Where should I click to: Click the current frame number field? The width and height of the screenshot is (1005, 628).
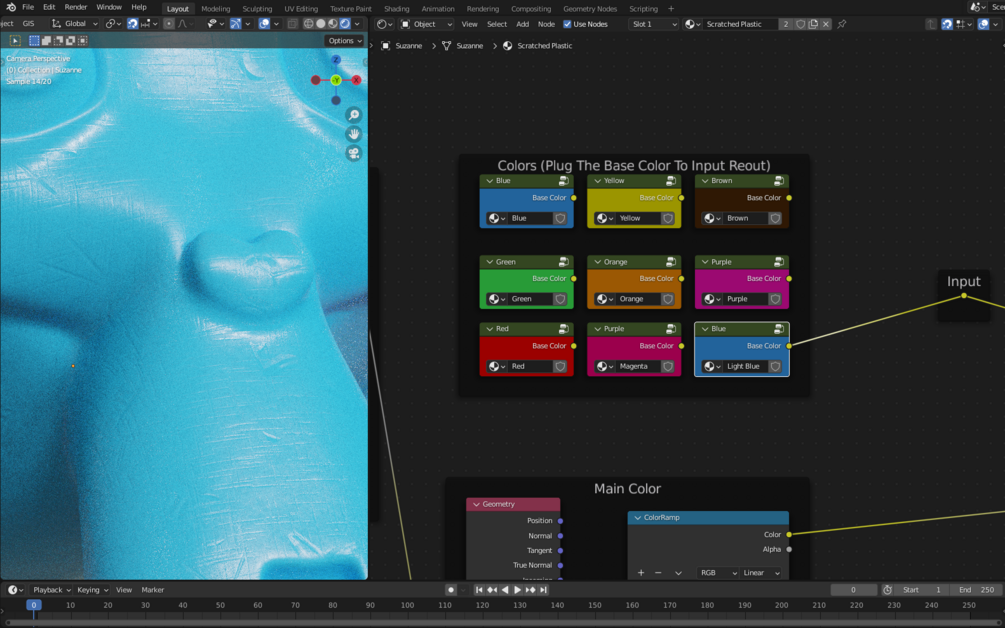853,590
